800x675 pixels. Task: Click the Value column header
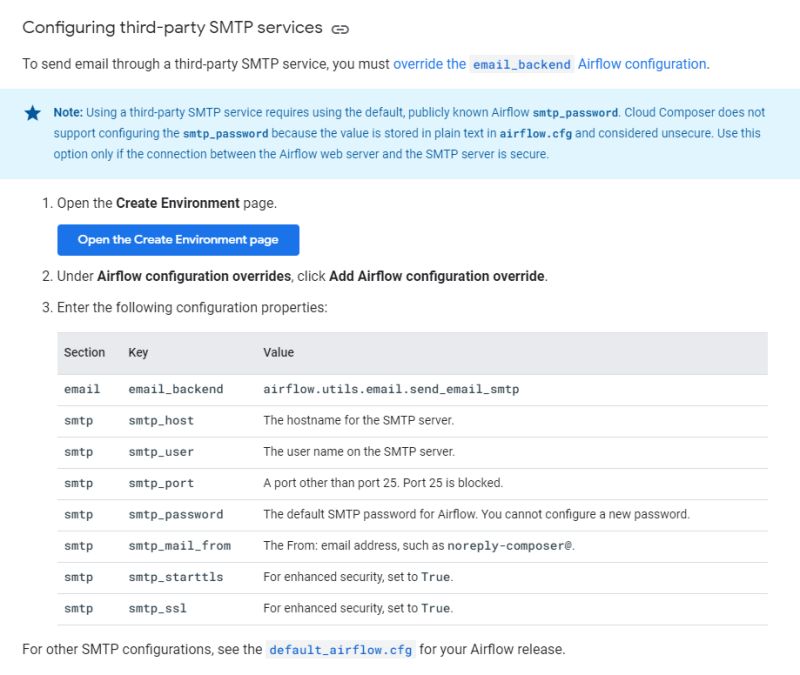point(278,352)
